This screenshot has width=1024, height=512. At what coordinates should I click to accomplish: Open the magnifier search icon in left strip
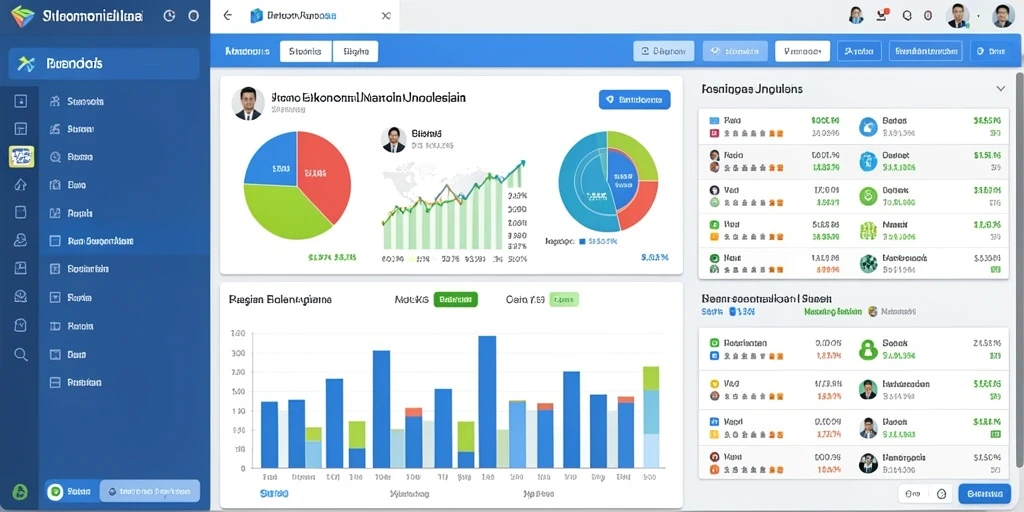tap(21, 354)
